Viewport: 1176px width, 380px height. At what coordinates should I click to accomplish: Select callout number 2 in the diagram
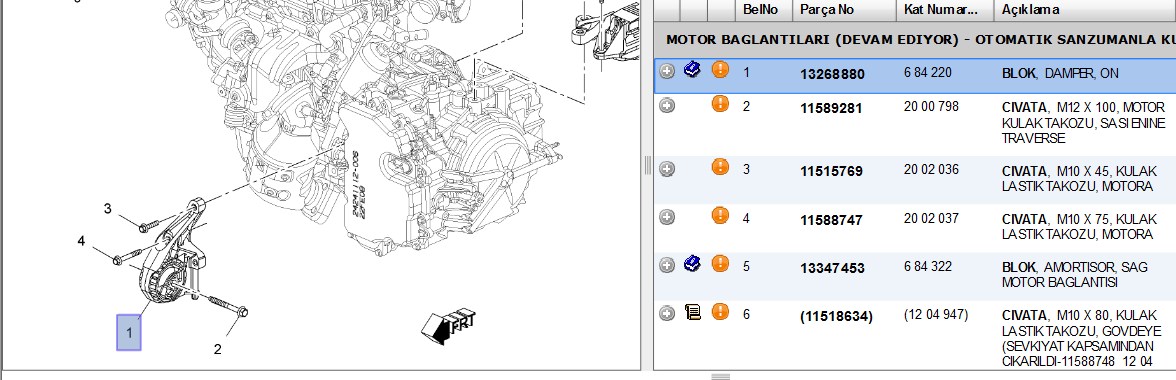tap(218, 349)
